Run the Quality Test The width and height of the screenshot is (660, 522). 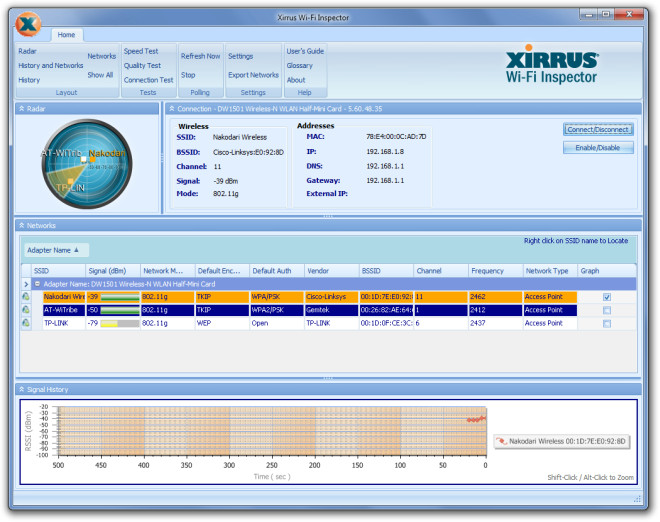[142, 65]
